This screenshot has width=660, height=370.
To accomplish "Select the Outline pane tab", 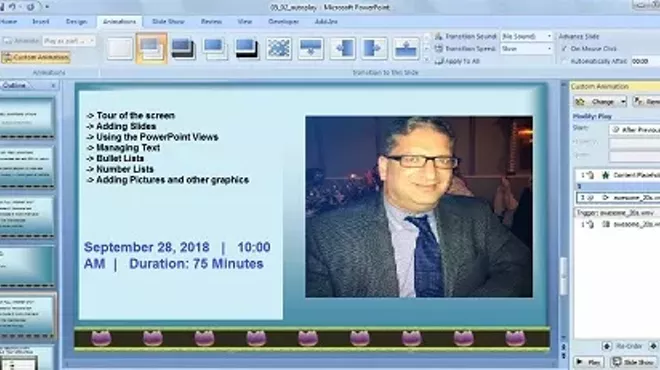I will (x=14, y=85).
